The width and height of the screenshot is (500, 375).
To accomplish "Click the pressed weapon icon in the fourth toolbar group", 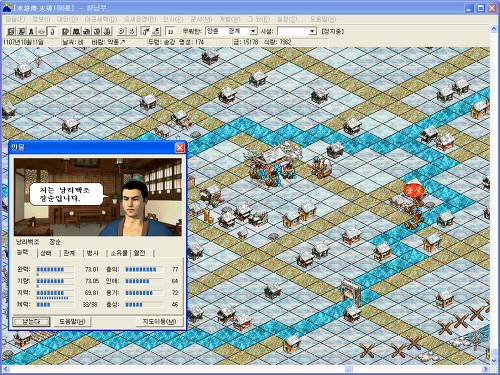I will [146, 31].
